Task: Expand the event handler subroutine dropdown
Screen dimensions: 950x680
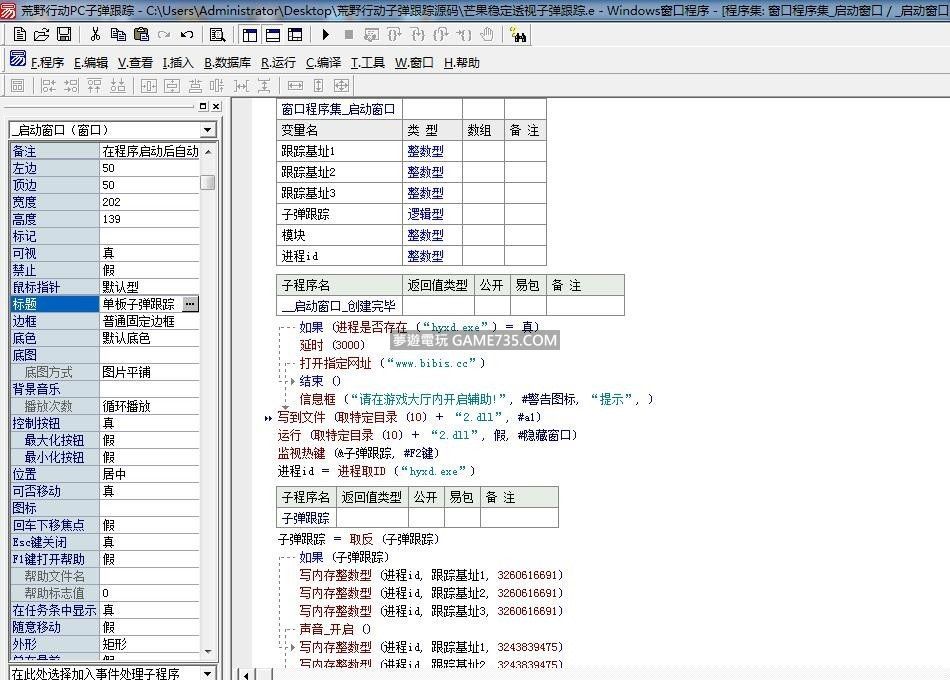Action: pos(208,673)
